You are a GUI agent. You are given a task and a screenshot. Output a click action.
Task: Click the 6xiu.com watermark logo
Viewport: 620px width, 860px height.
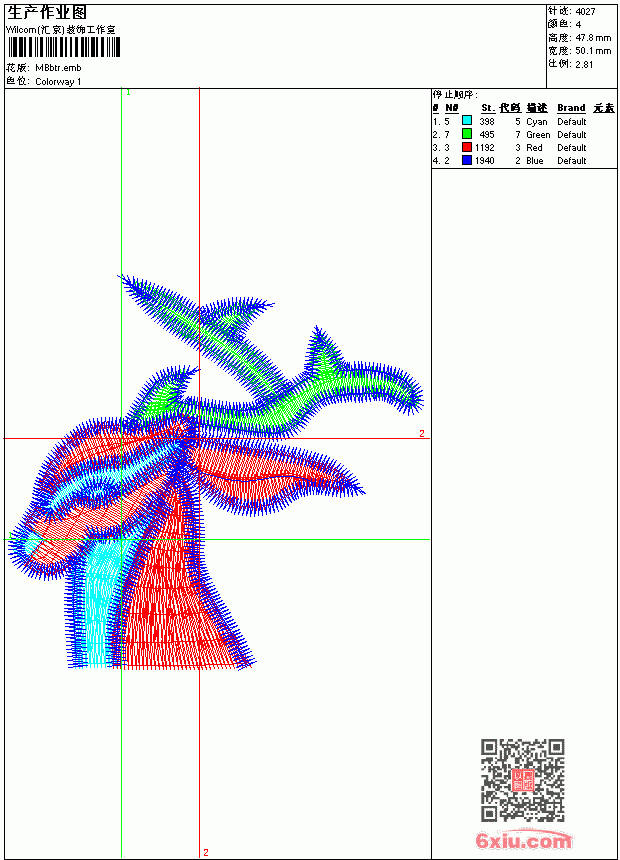pyautogui.click(x=523, y=840)
